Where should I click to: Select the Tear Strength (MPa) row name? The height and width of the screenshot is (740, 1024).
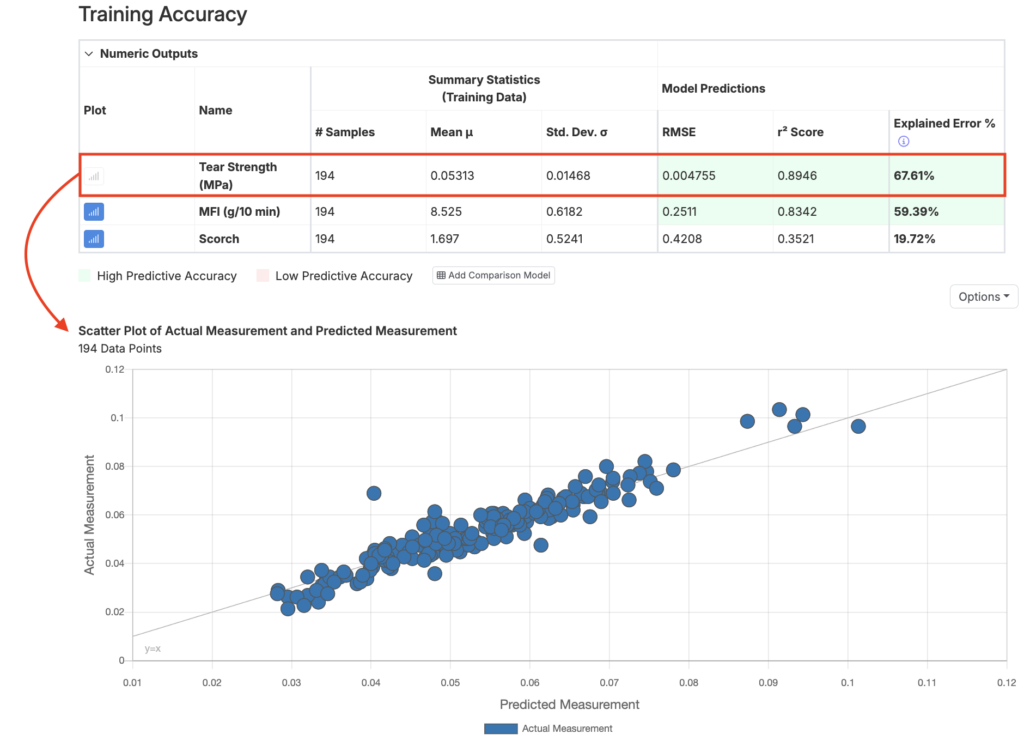tap(237, 175)
